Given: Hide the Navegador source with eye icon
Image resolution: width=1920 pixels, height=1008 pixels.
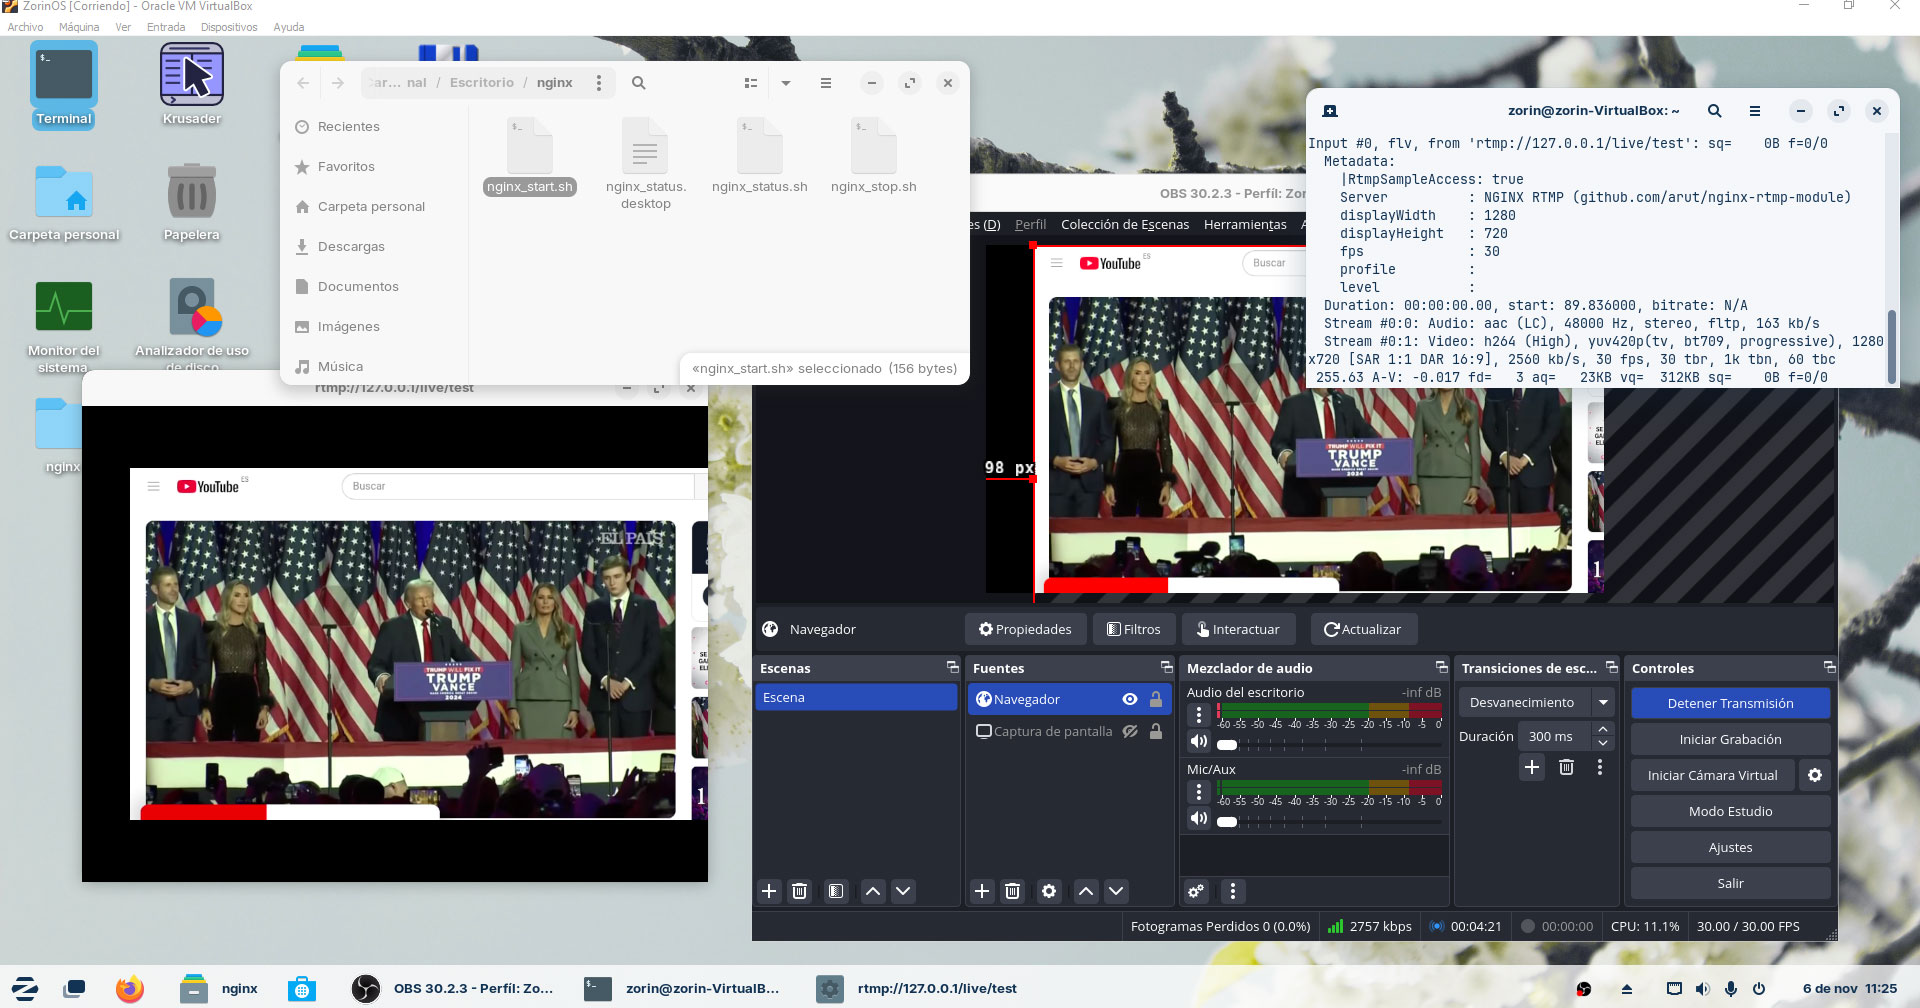Looking at the screenshot, I should click(1129, 699).
